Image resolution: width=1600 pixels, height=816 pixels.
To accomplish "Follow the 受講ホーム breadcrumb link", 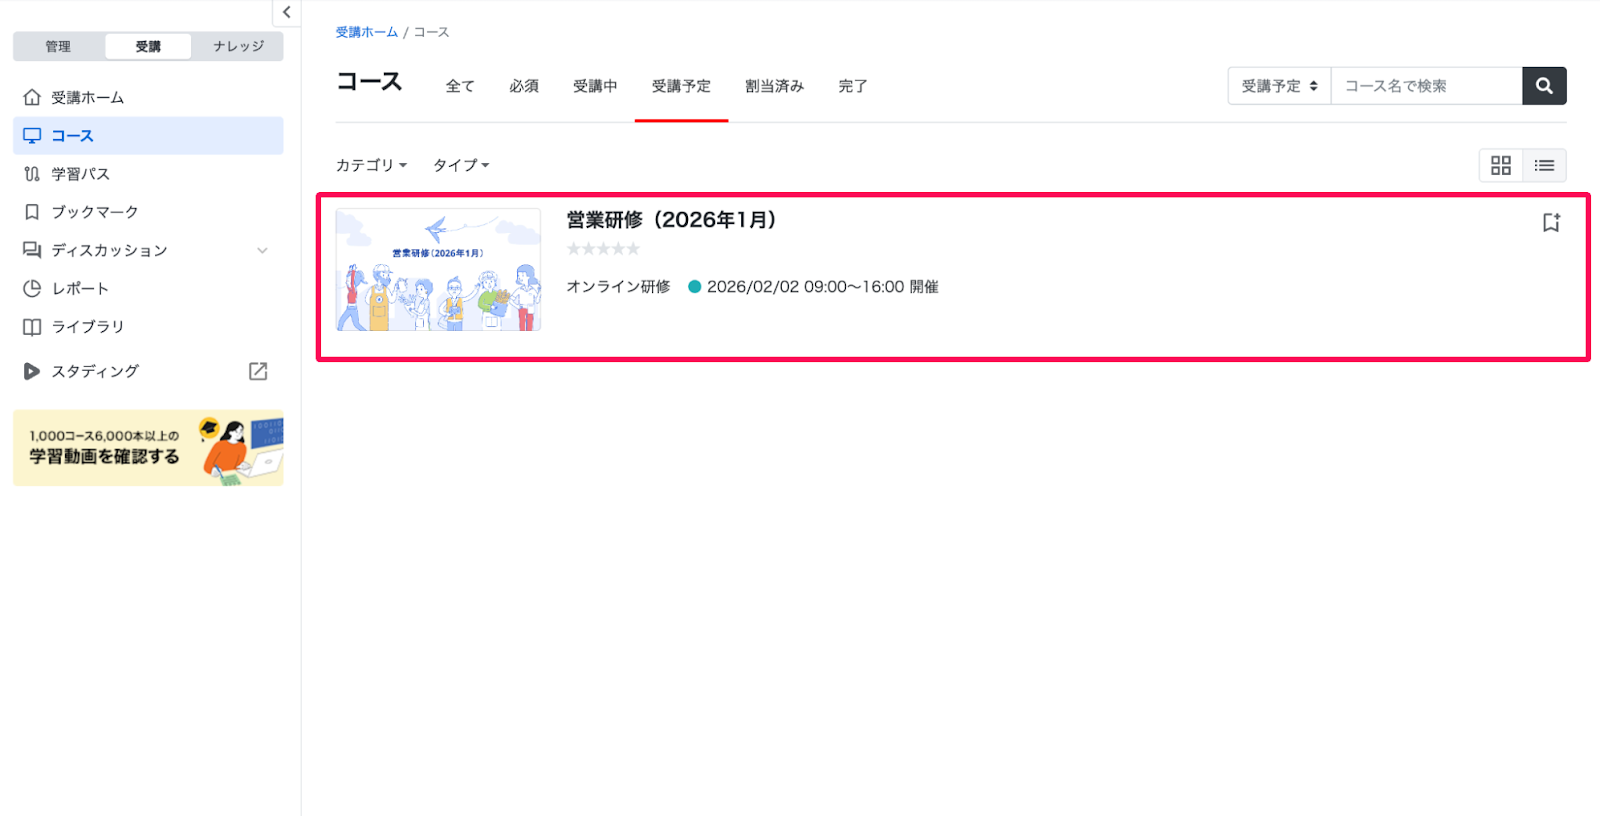I will tap(367, 32).
